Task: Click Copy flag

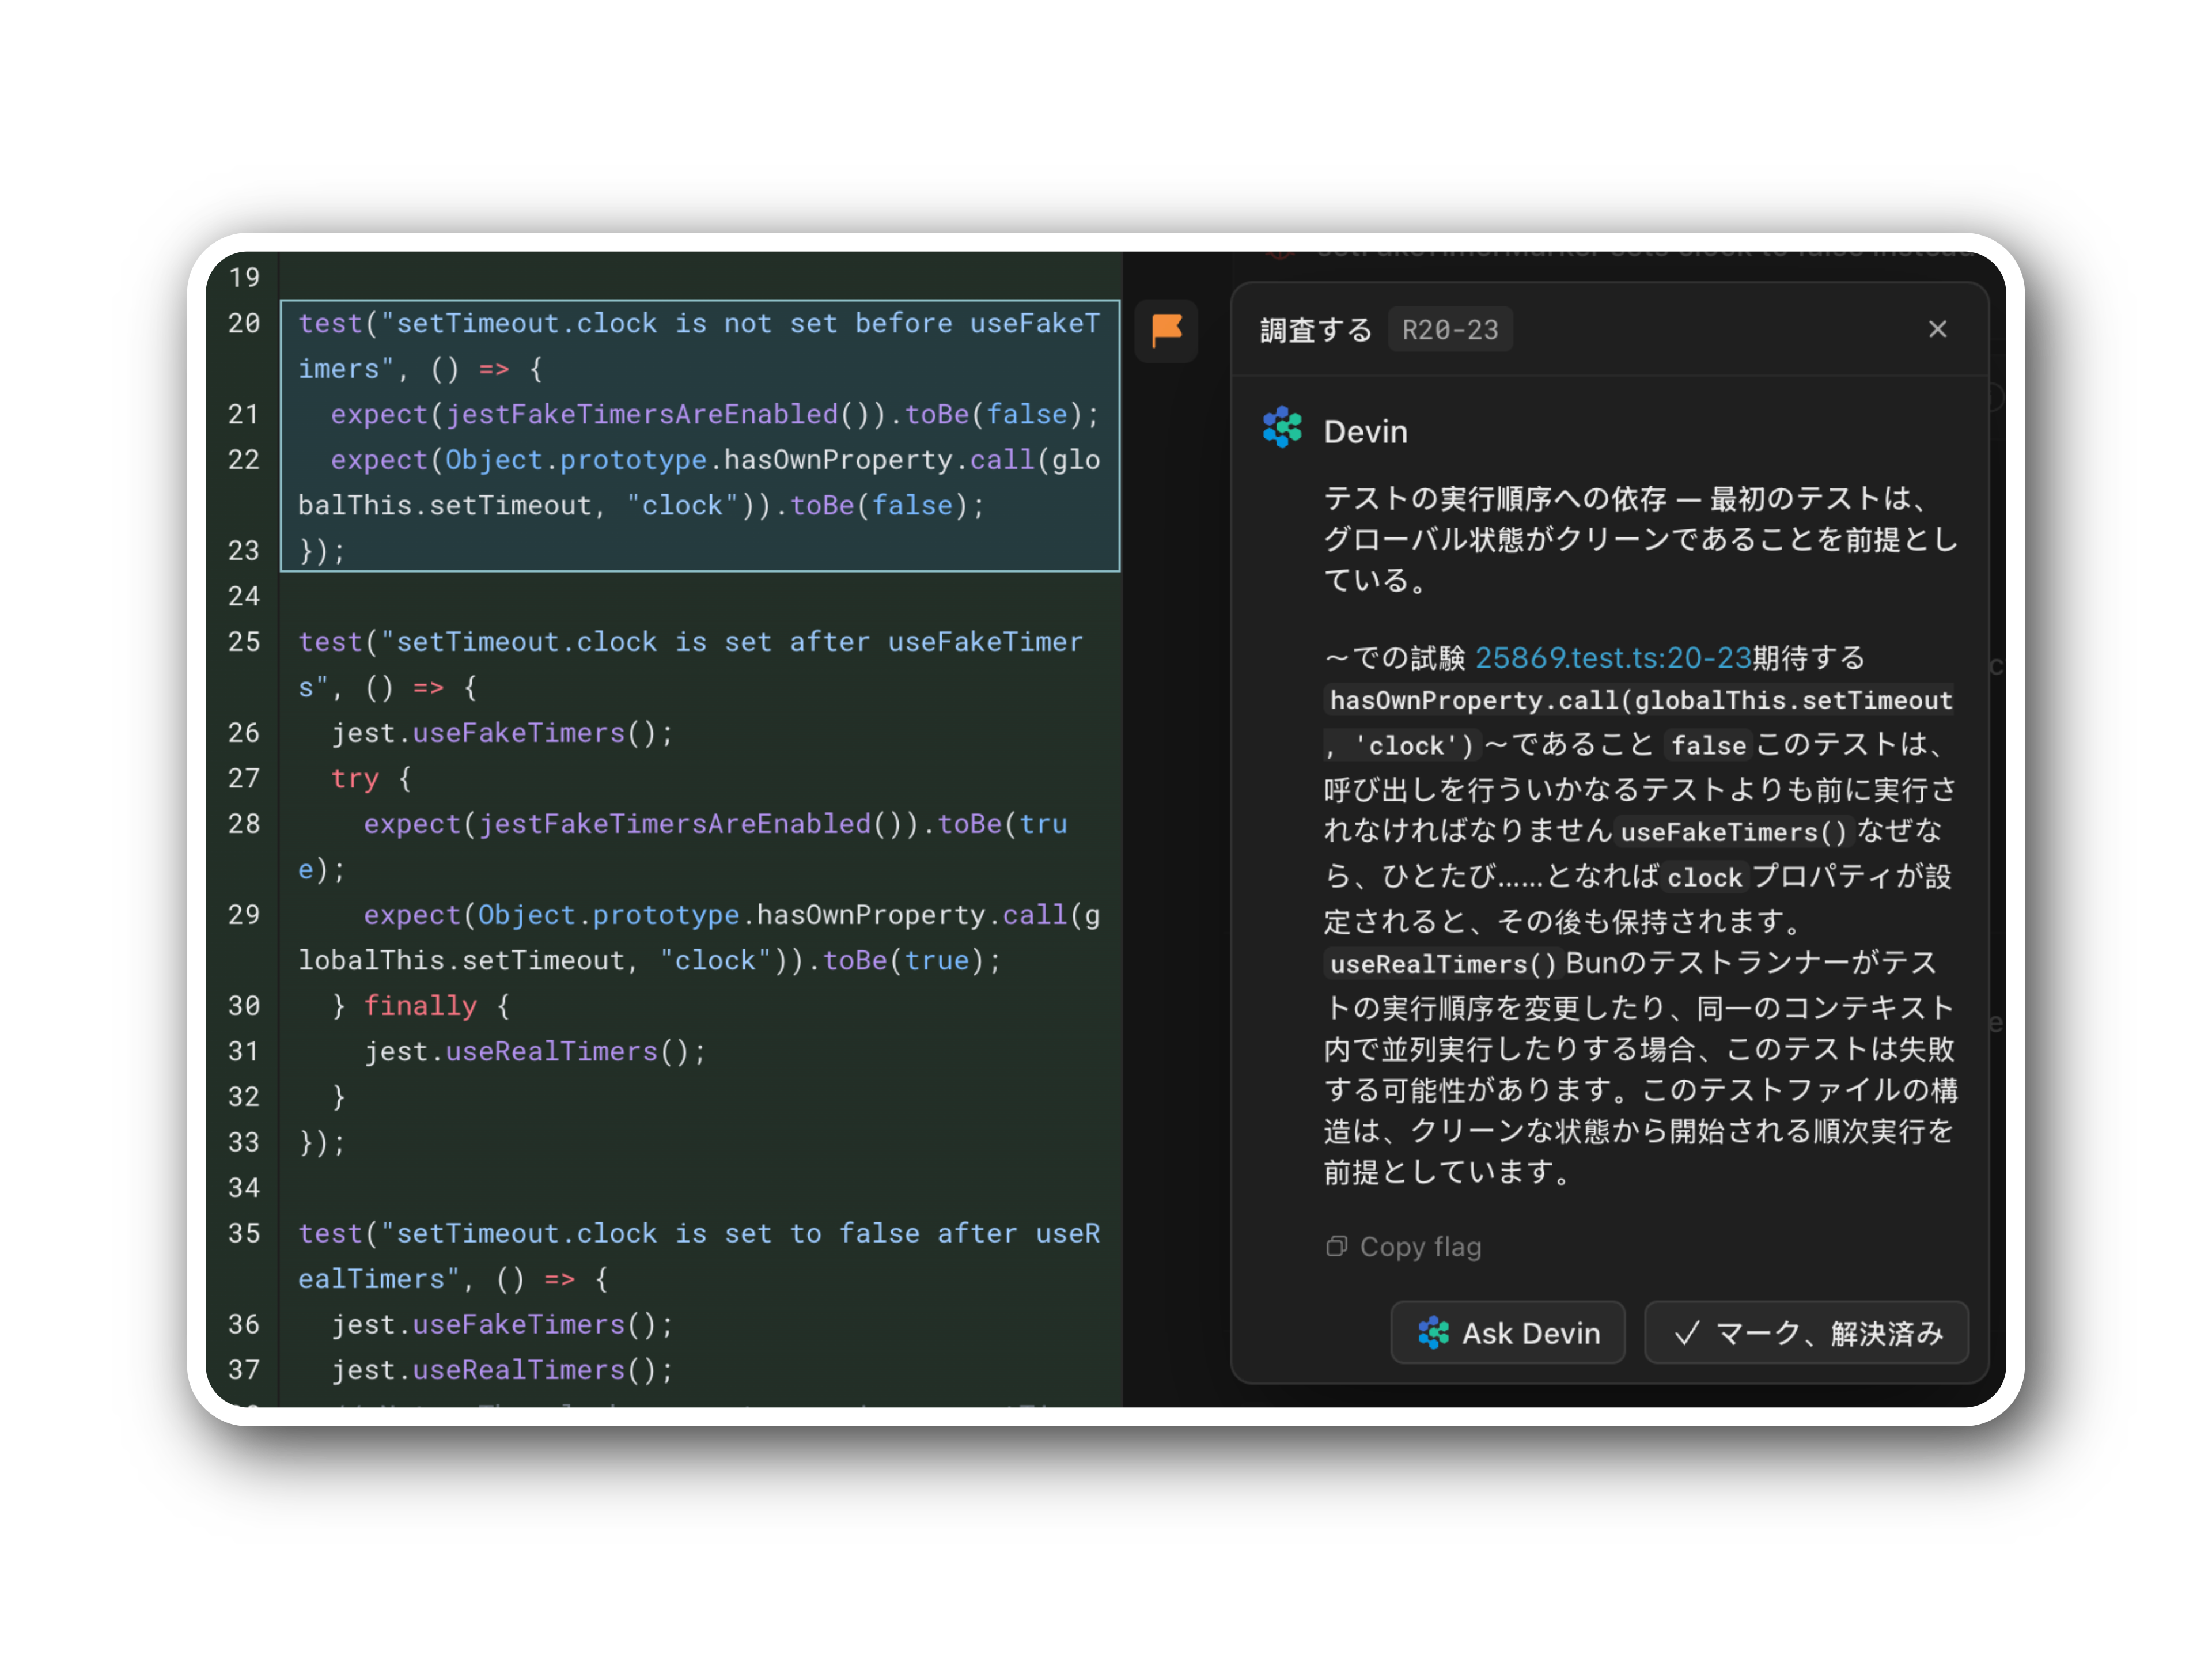Action: pyautogui.click(x=1404, y=1246)
